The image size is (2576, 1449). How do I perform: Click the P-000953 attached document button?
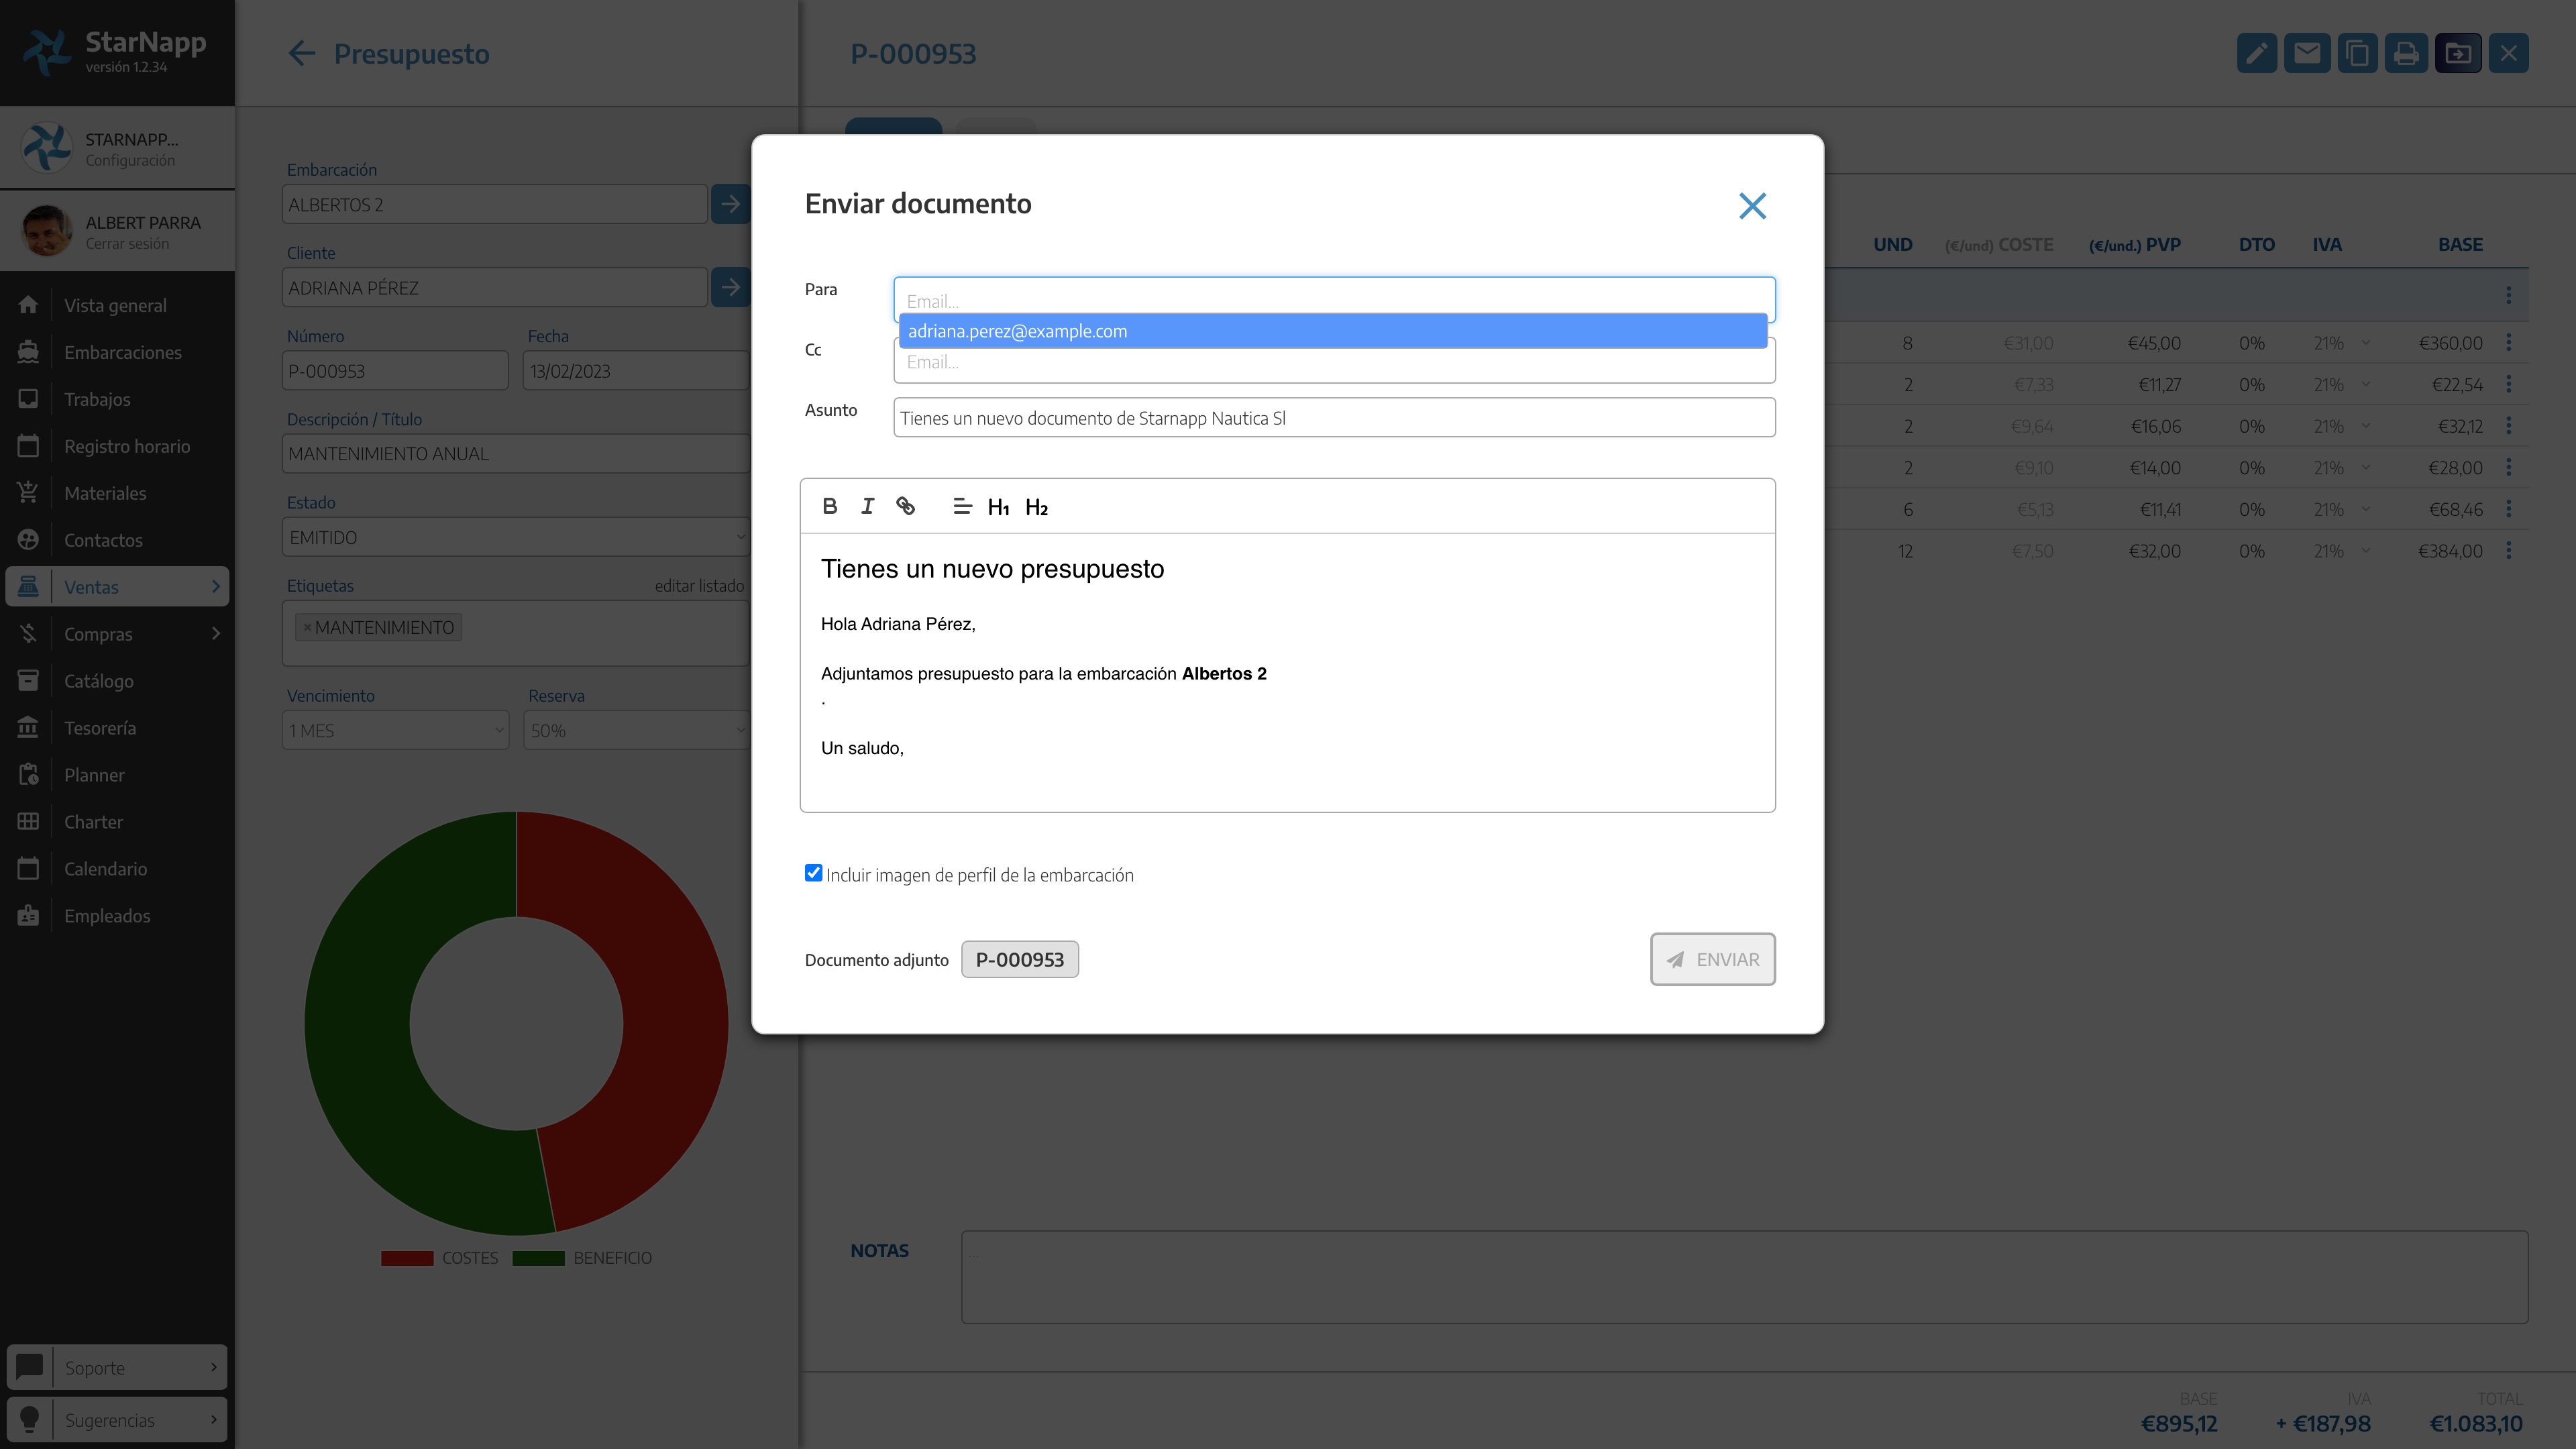click(x=1019, y=959)
